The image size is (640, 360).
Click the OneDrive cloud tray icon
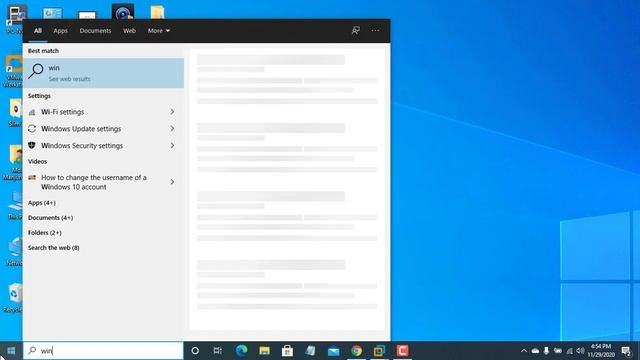[535, 351]
